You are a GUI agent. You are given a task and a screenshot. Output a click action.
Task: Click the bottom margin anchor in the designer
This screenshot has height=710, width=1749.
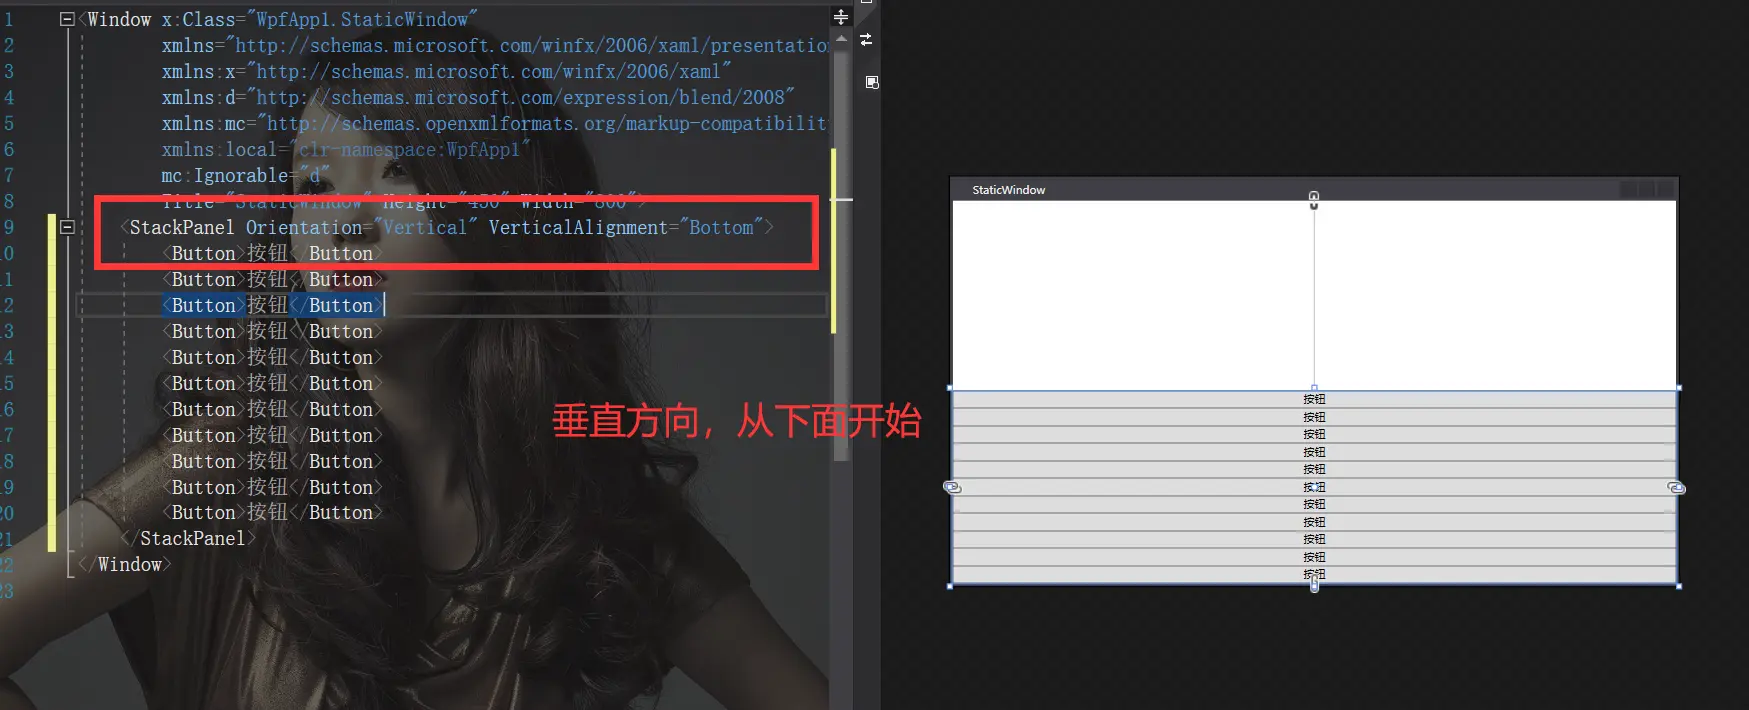pyautogui.click(x=1314, y=584)
